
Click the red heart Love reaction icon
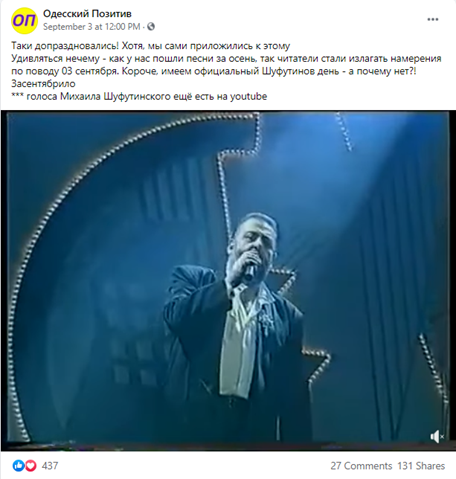30,466
